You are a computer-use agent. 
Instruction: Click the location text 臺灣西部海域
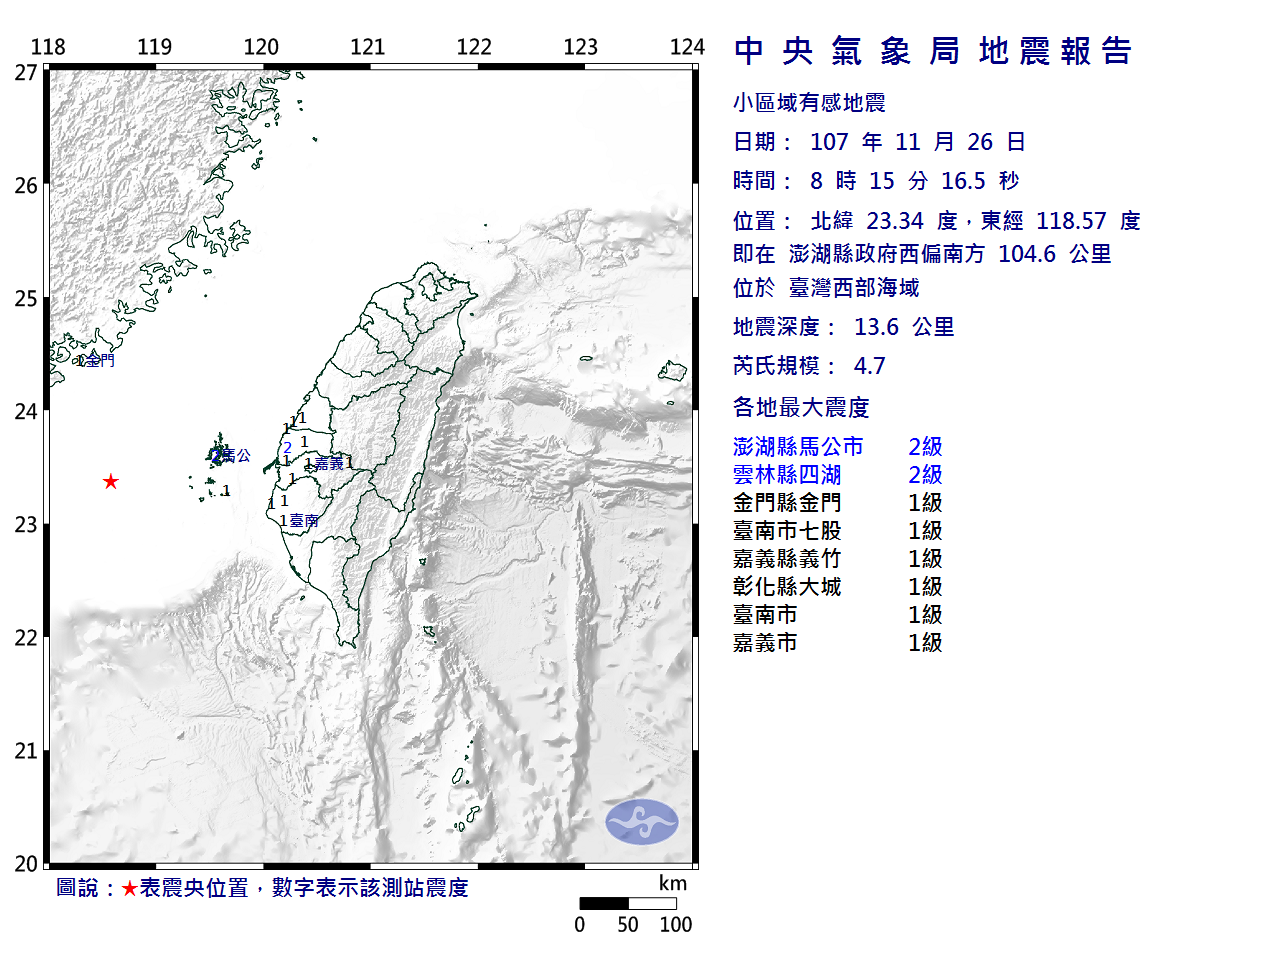coord(854,288)
